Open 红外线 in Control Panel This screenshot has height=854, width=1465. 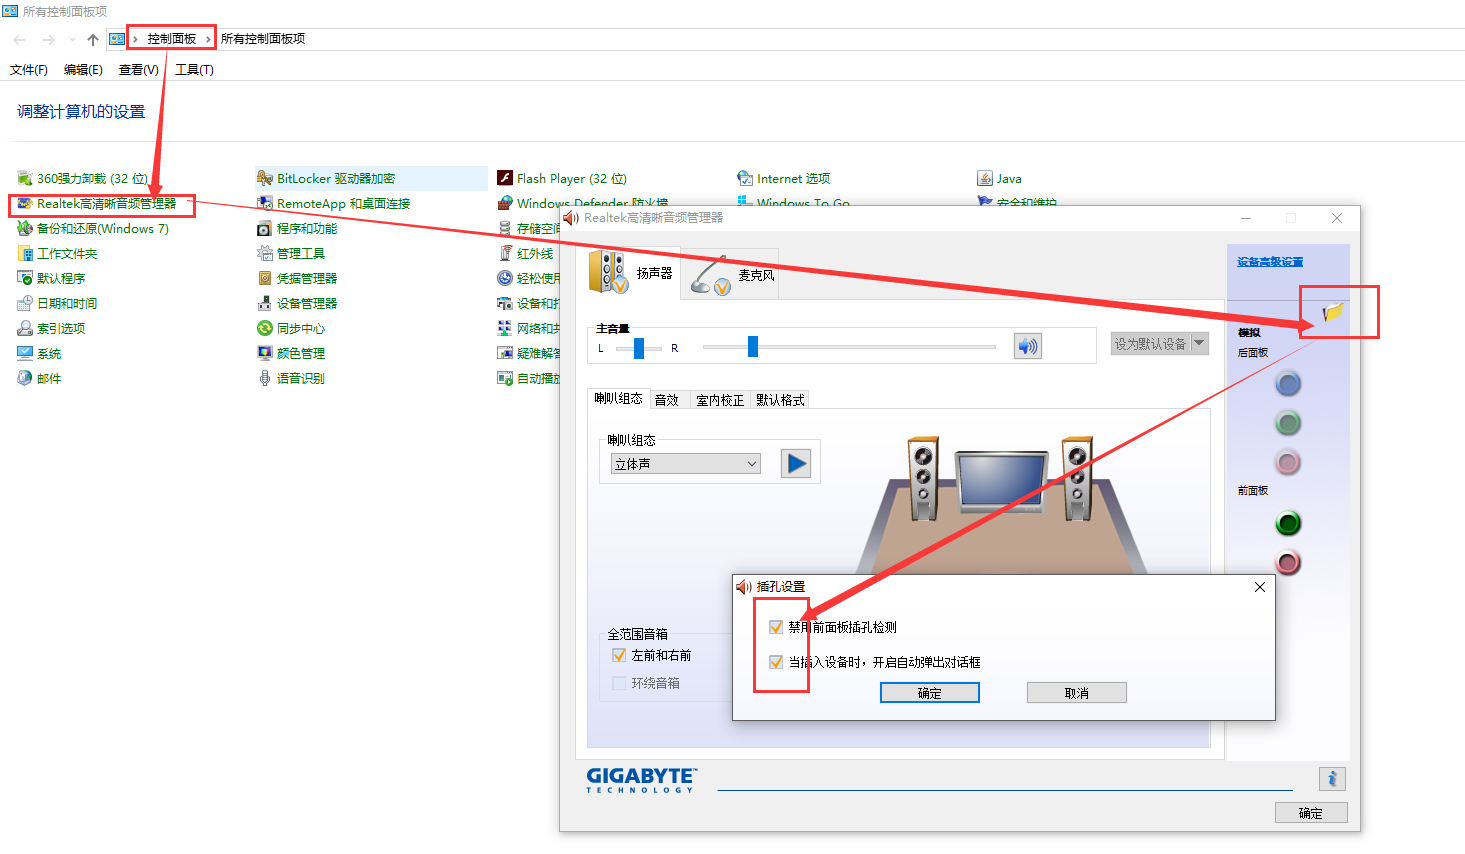click(x=525, y=254)
